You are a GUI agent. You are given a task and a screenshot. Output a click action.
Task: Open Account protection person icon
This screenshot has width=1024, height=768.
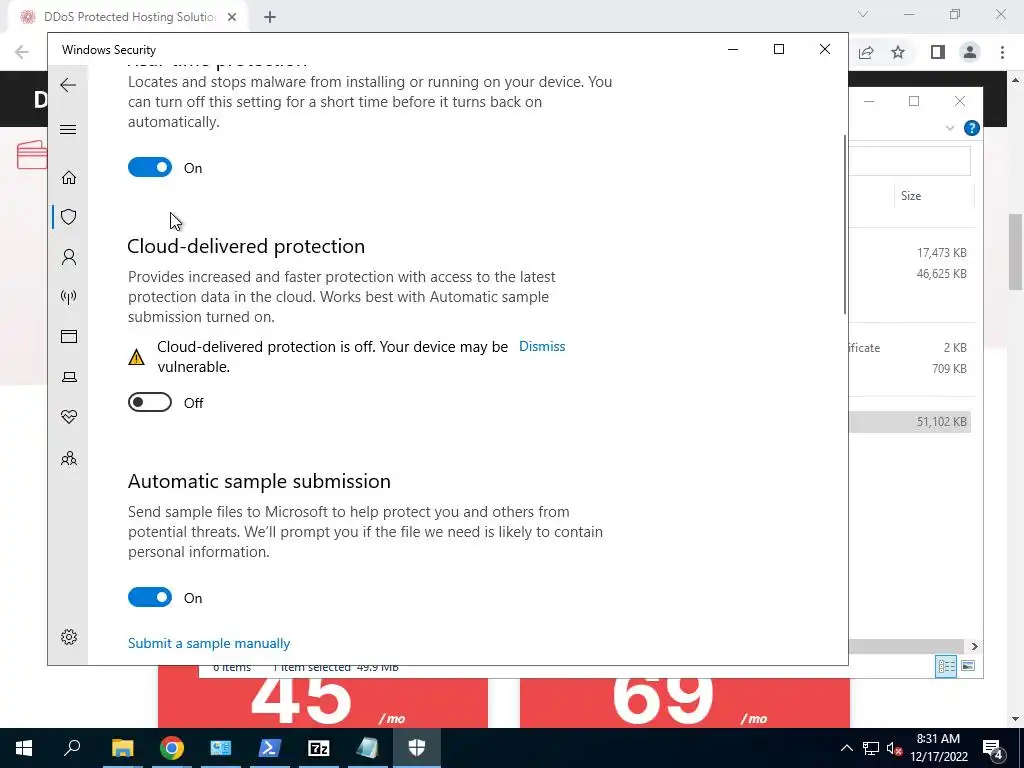pos(69,257)
